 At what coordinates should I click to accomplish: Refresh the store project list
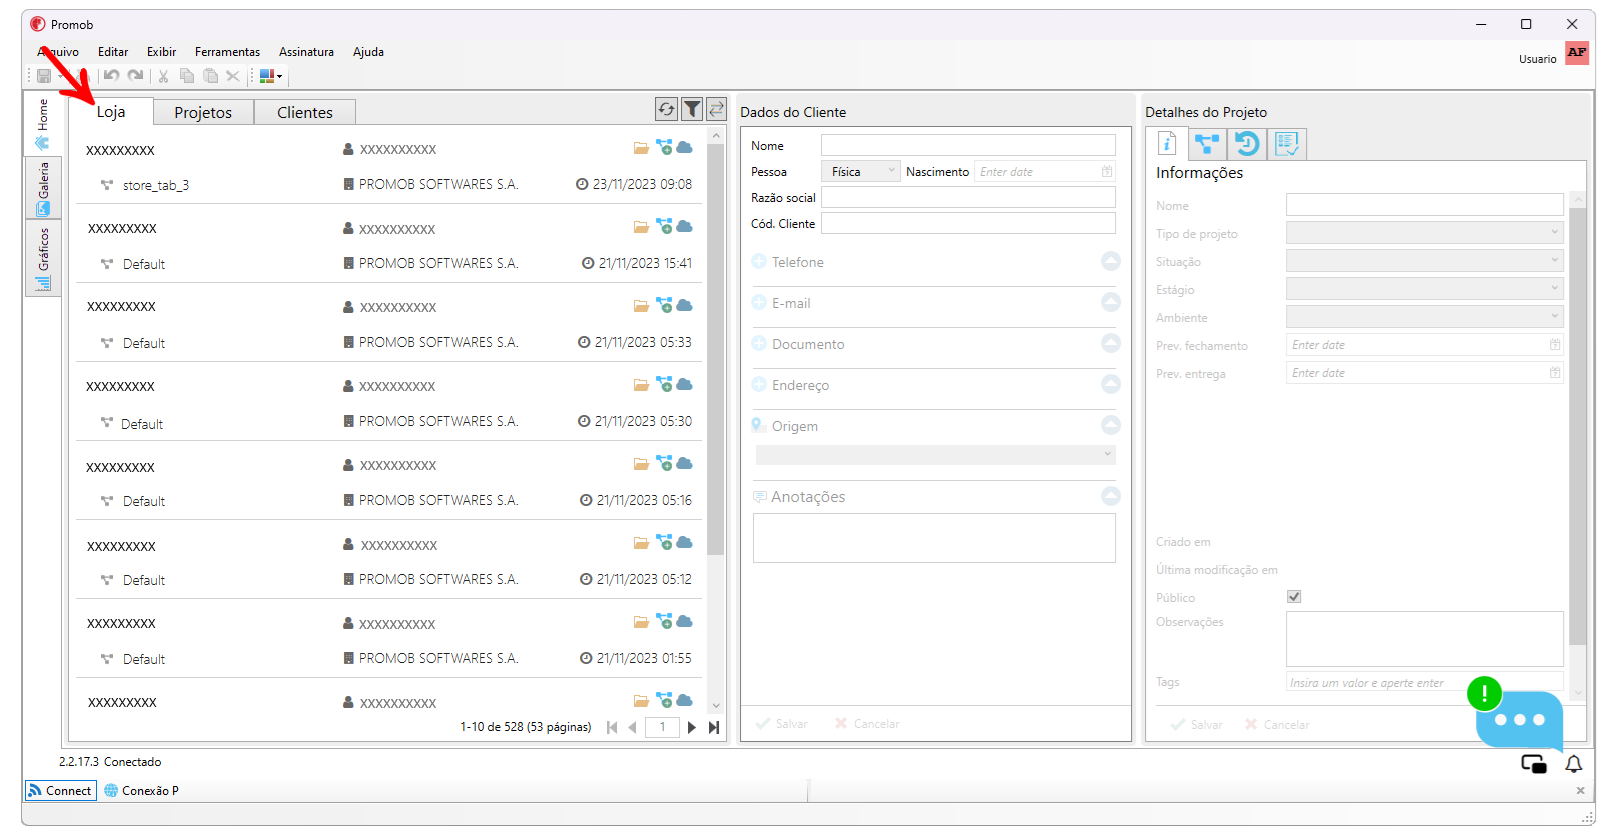click(666, 109)
